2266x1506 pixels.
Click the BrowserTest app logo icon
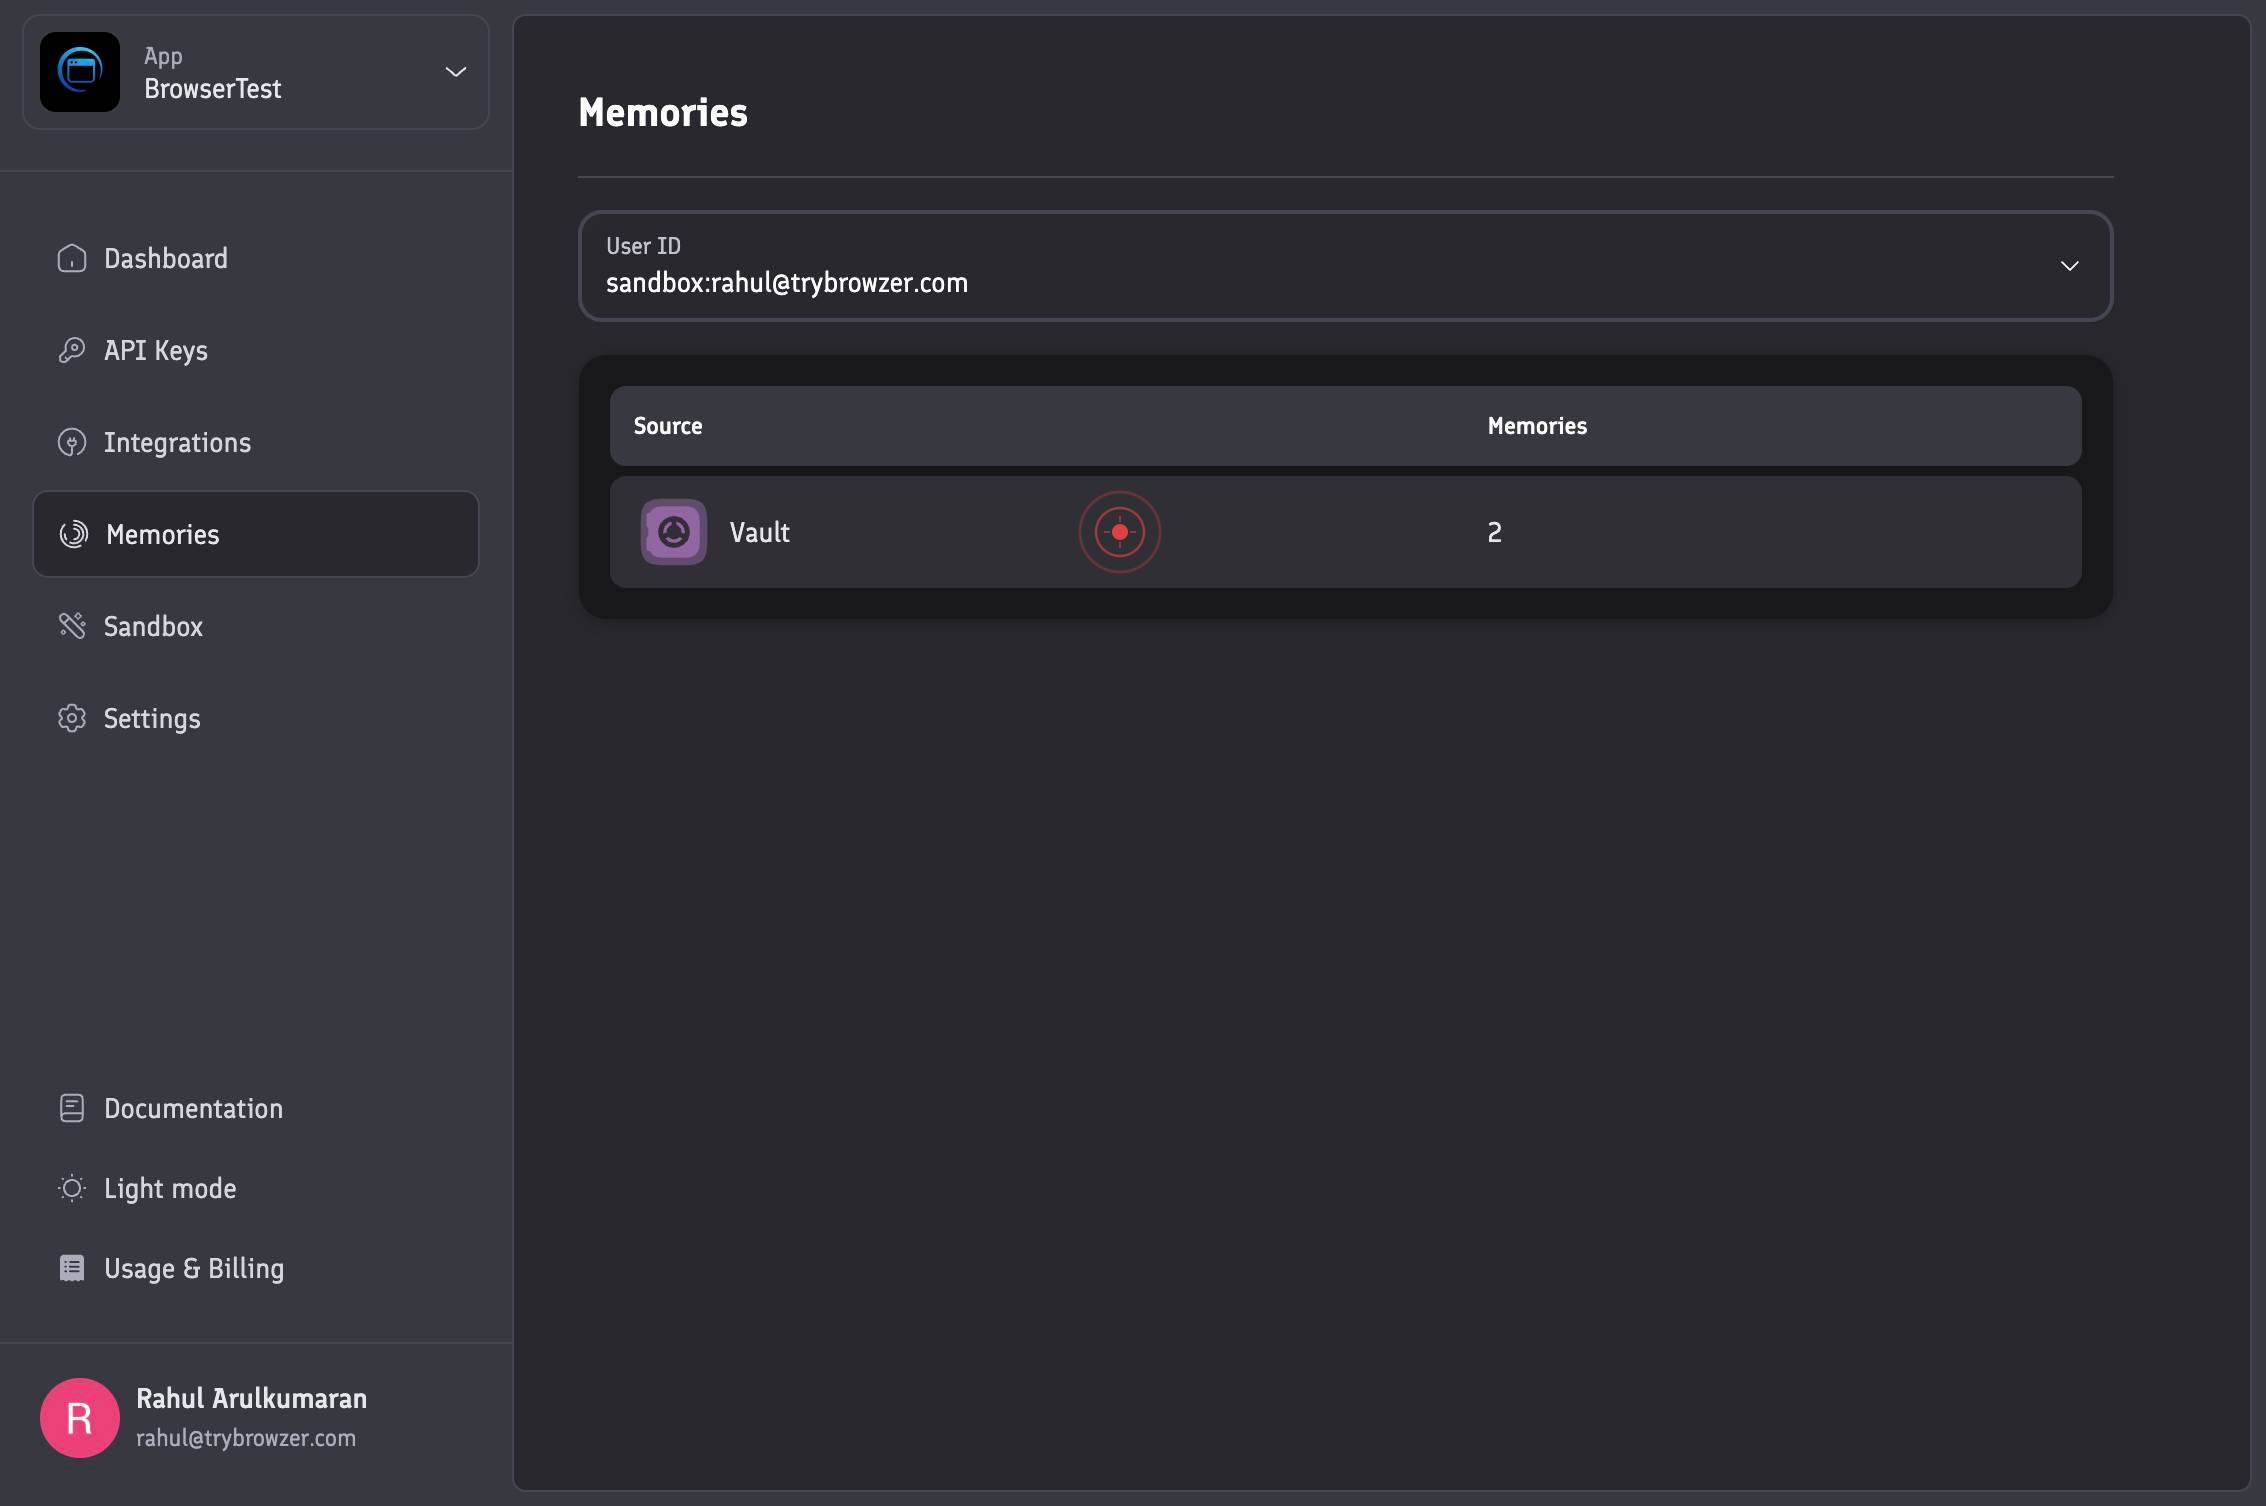pyautogui.click(x=80, y=72)
